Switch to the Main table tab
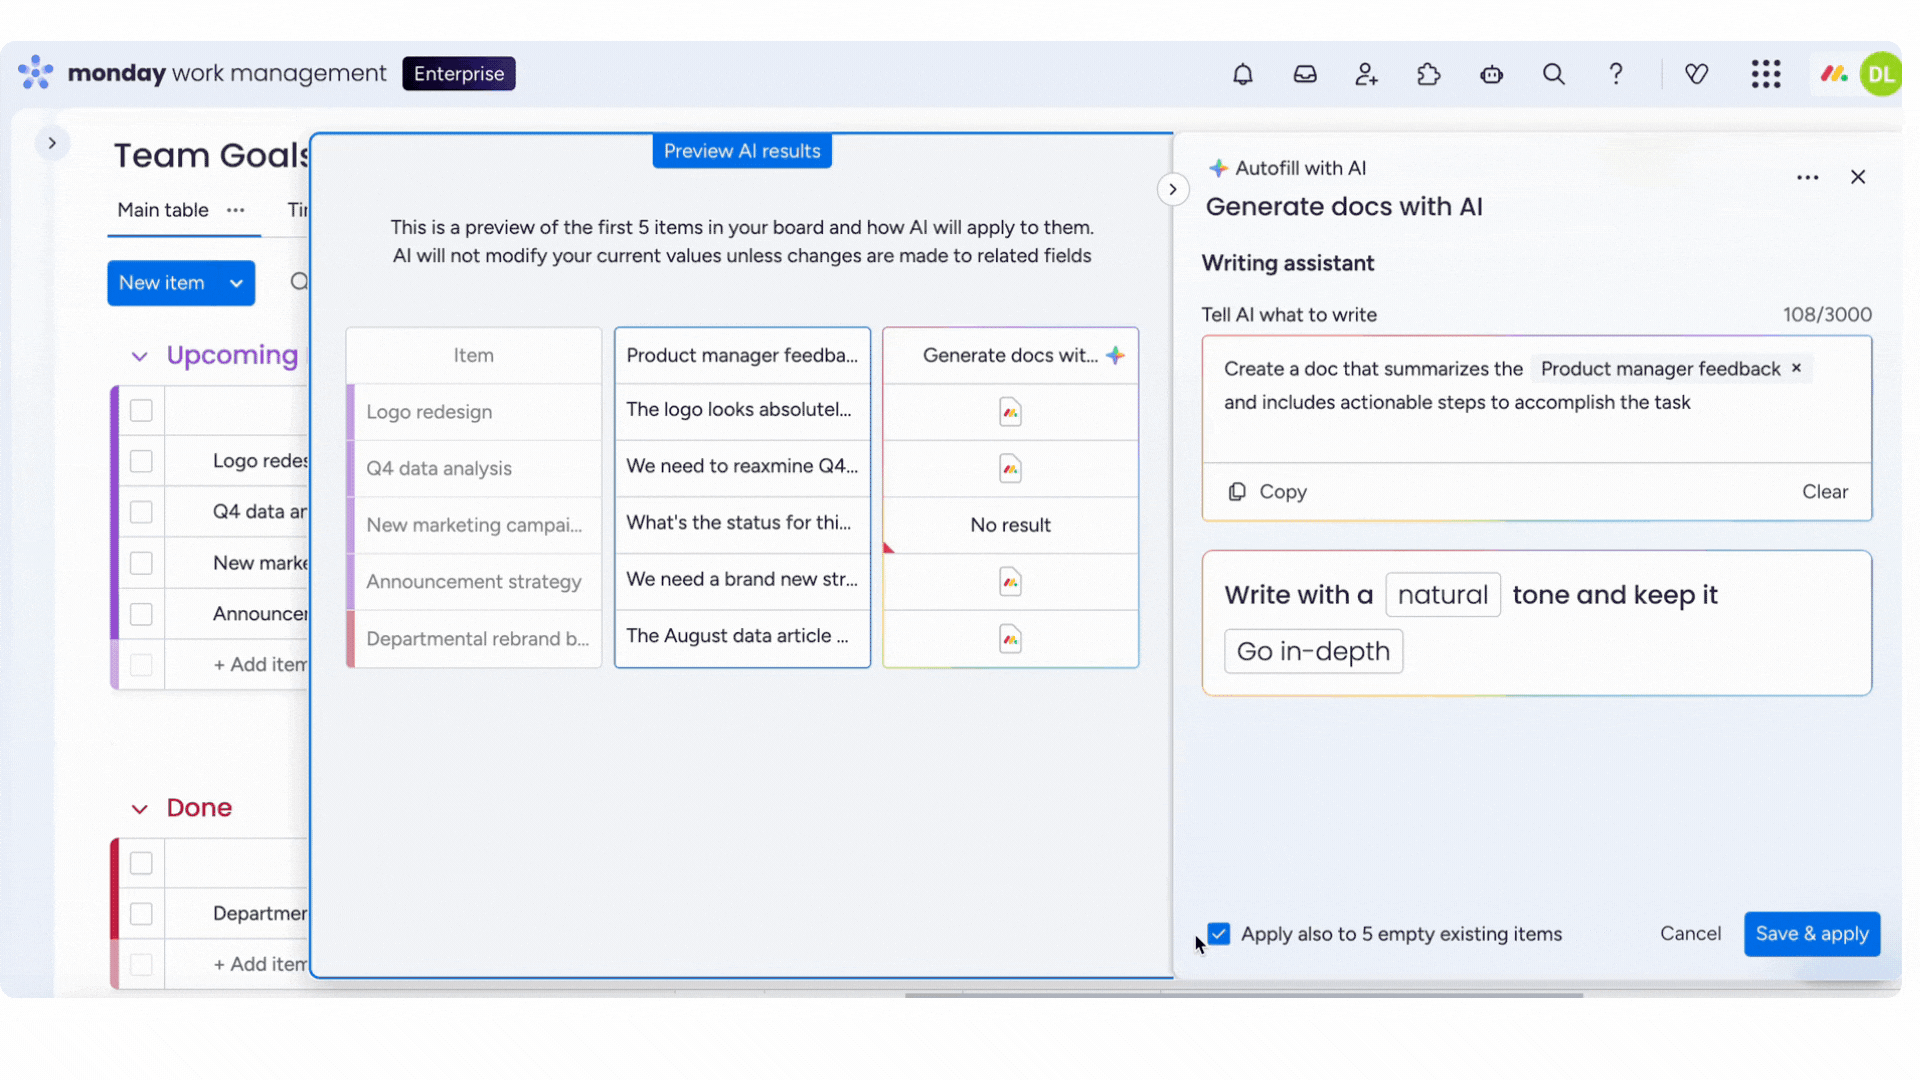 (163, 210)
